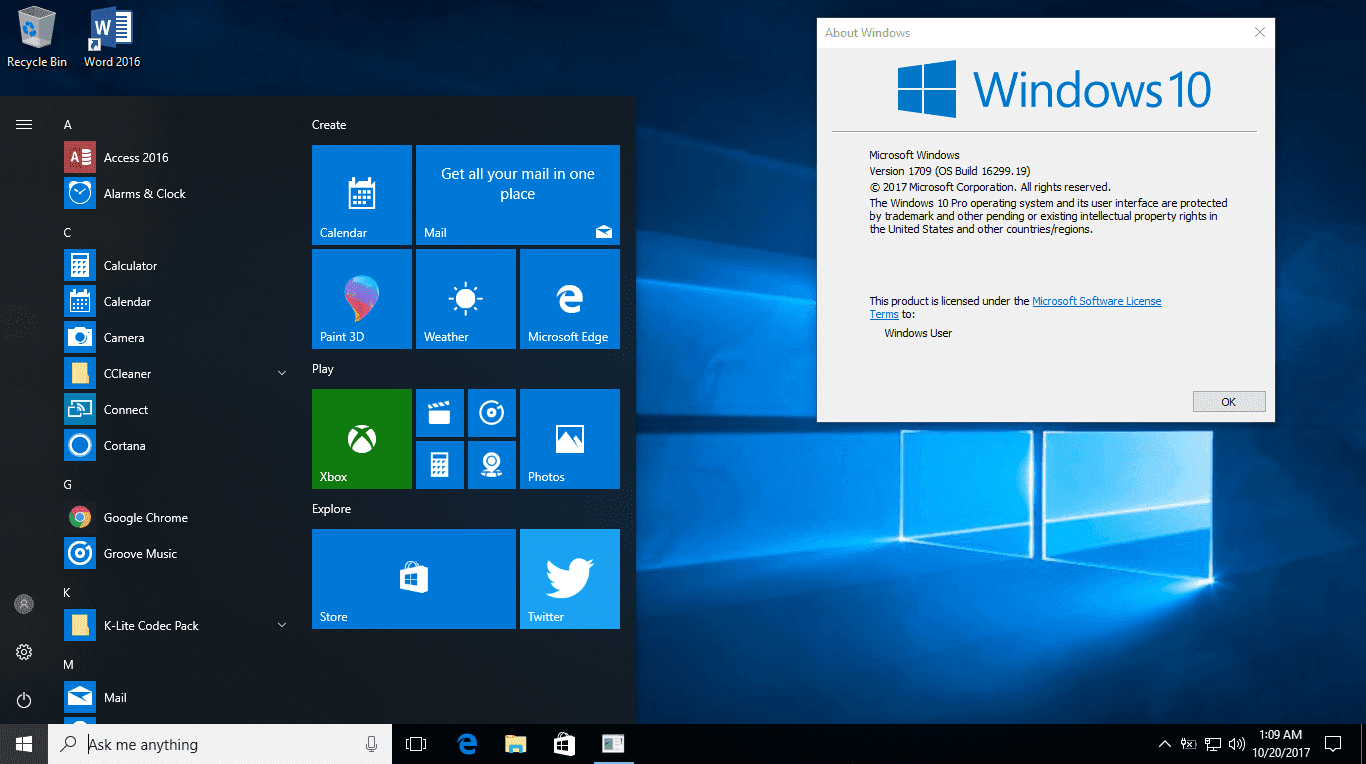
Task: Open the Twitter tile
Action: pos(570,579)
